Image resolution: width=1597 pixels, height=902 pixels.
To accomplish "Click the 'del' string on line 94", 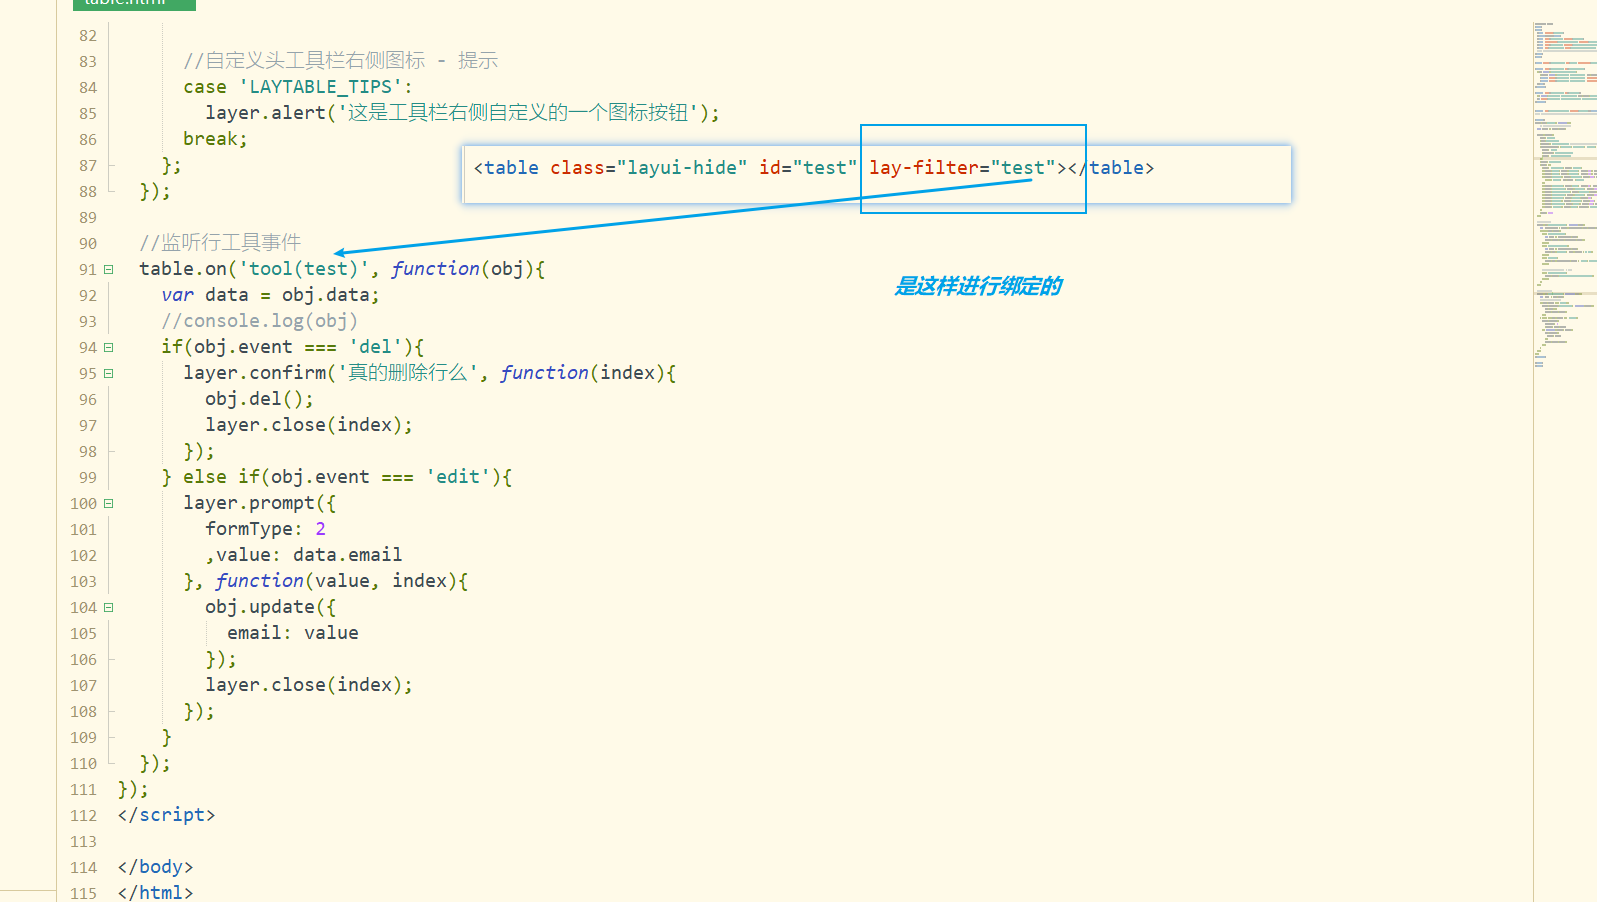I will tap(375, 347).
